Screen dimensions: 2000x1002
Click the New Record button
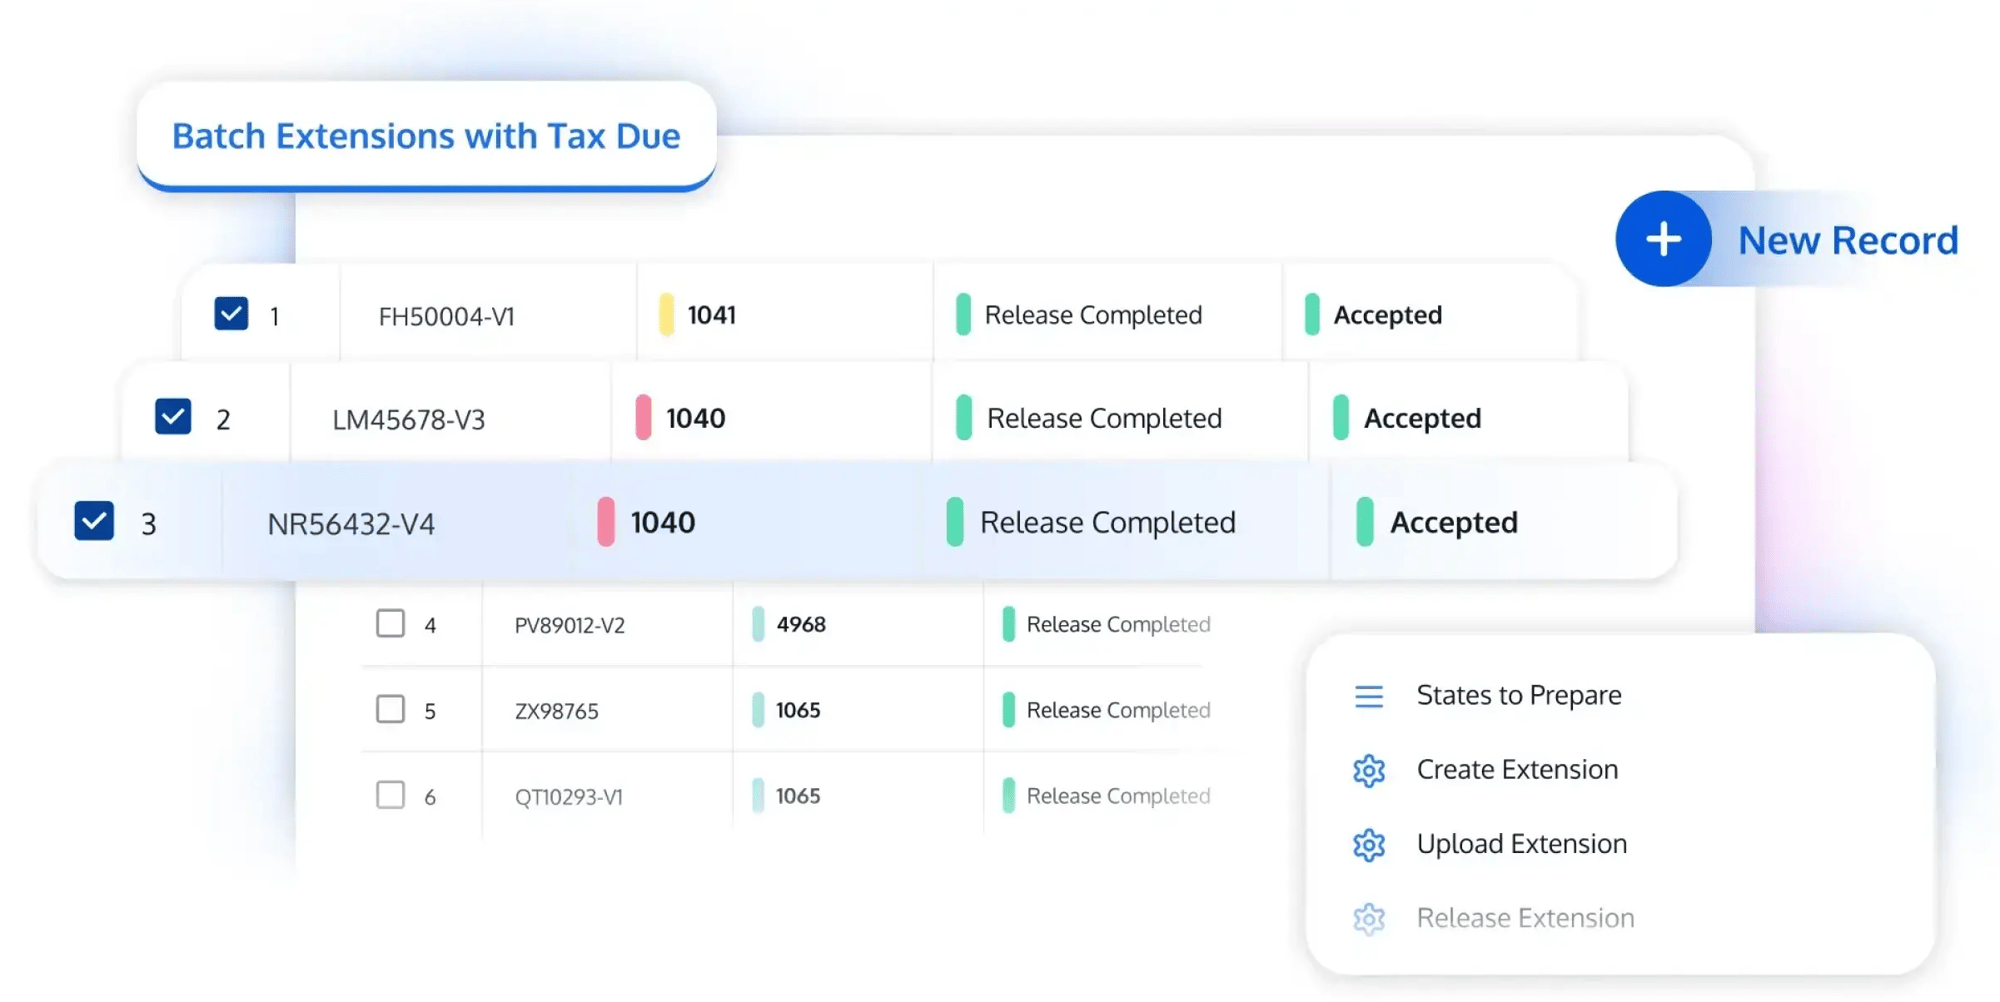click(1848, 240)
